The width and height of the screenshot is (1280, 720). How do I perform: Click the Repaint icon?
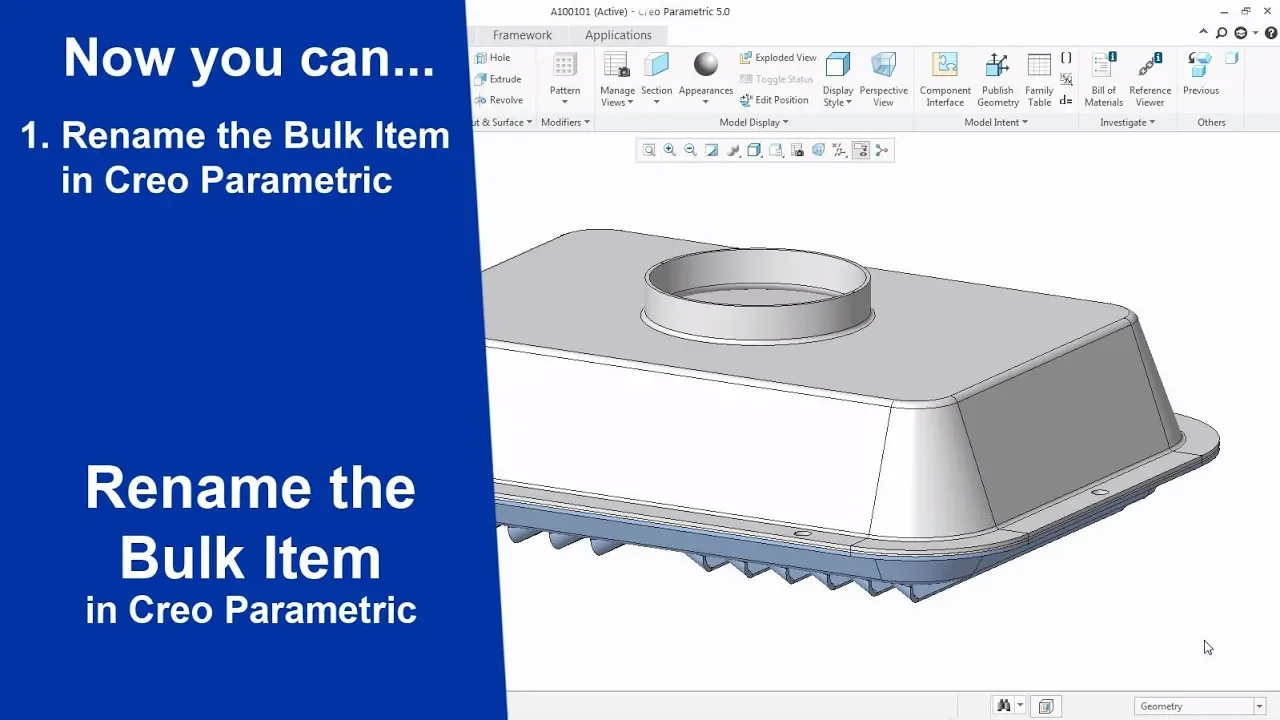[712, 151]
